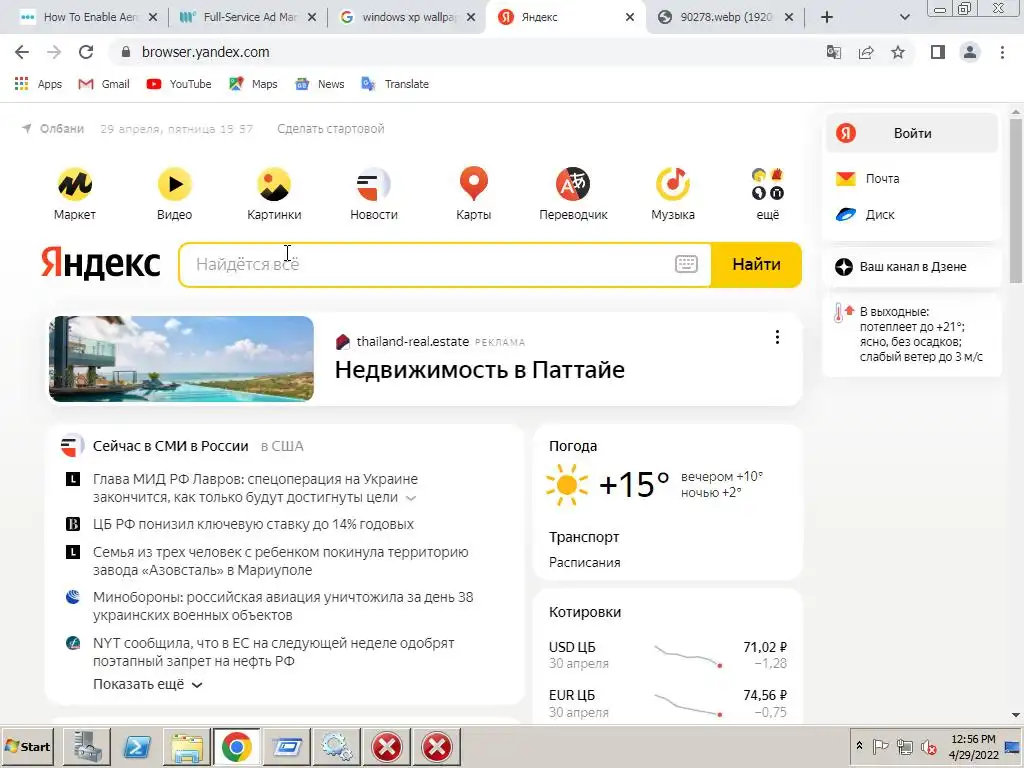Open the Переводчик service icon
This screenshot has width=1024, height=768.
click(x=573, y=194)
